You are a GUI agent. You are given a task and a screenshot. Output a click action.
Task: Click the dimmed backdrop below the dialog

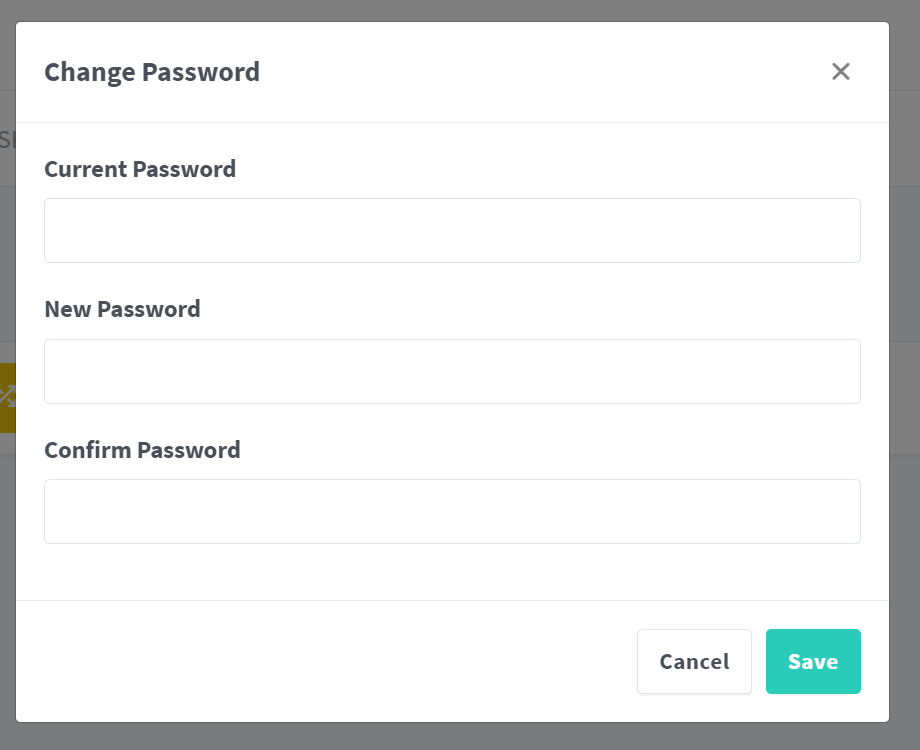[452, 737]
